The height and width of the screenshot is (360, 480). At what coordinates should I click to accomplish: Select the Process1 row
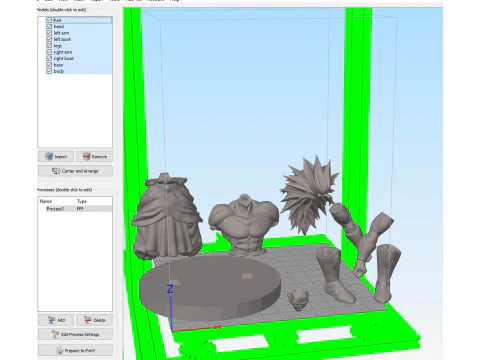(x=75, y=209)
